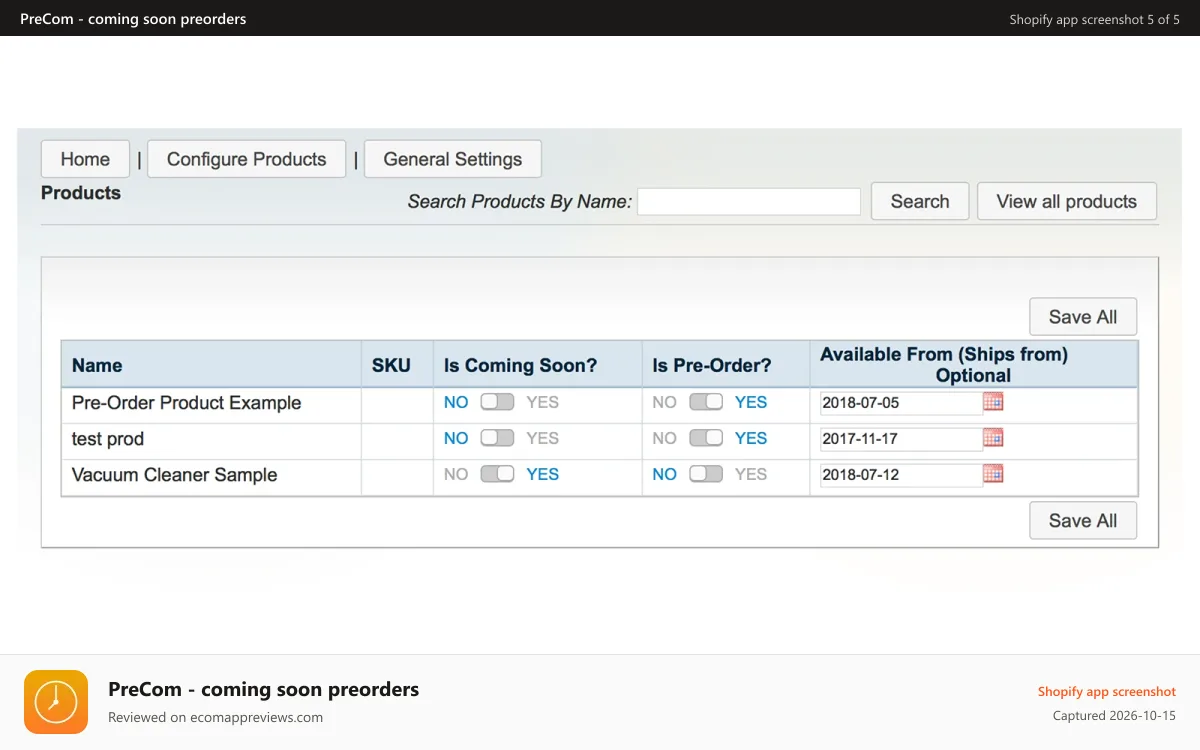The height and width of the screenshot is (750, 1200).
Task: Toggle Is Pre-Order for Pre-Order Product Example
Action: point(706,402)
